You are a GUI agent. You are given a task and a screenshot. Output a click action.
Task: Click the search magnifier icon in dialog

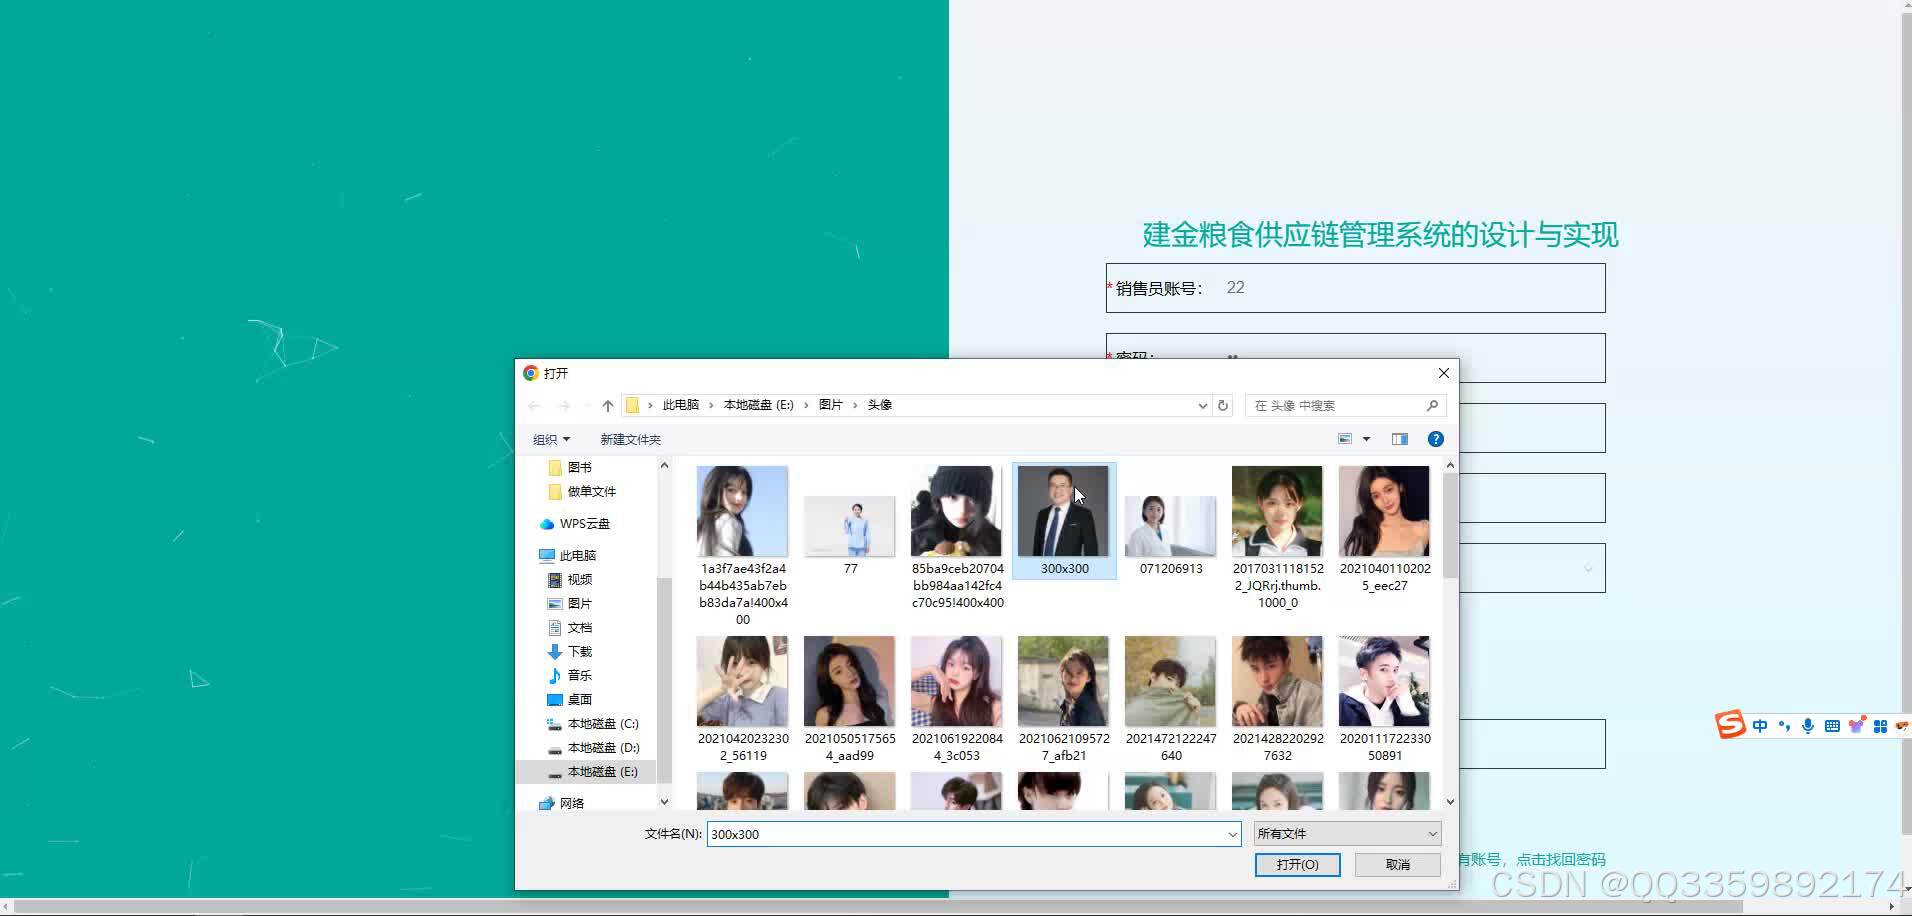1432,405
